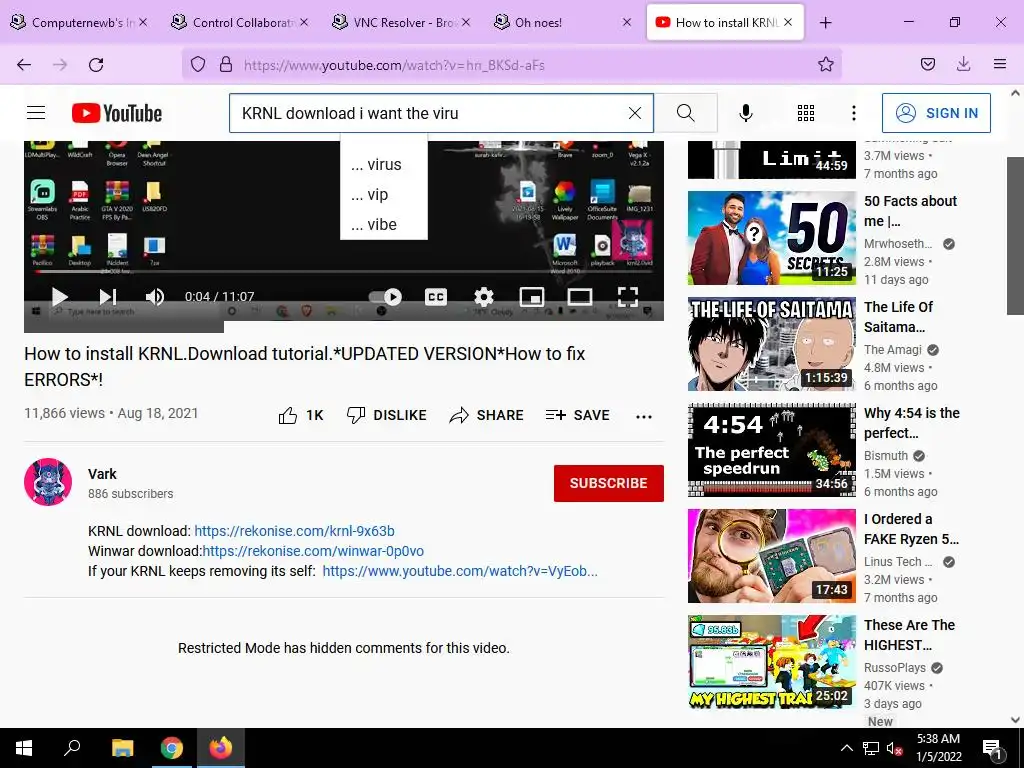Open the Winwar download rekonise link

click(313, 551)
